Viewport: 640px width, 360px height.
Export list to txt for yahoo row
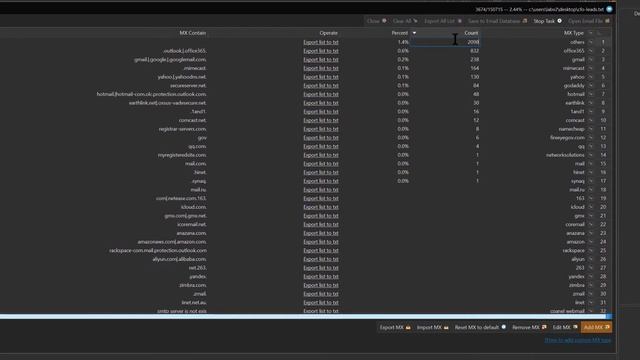[x=321, y=77]
